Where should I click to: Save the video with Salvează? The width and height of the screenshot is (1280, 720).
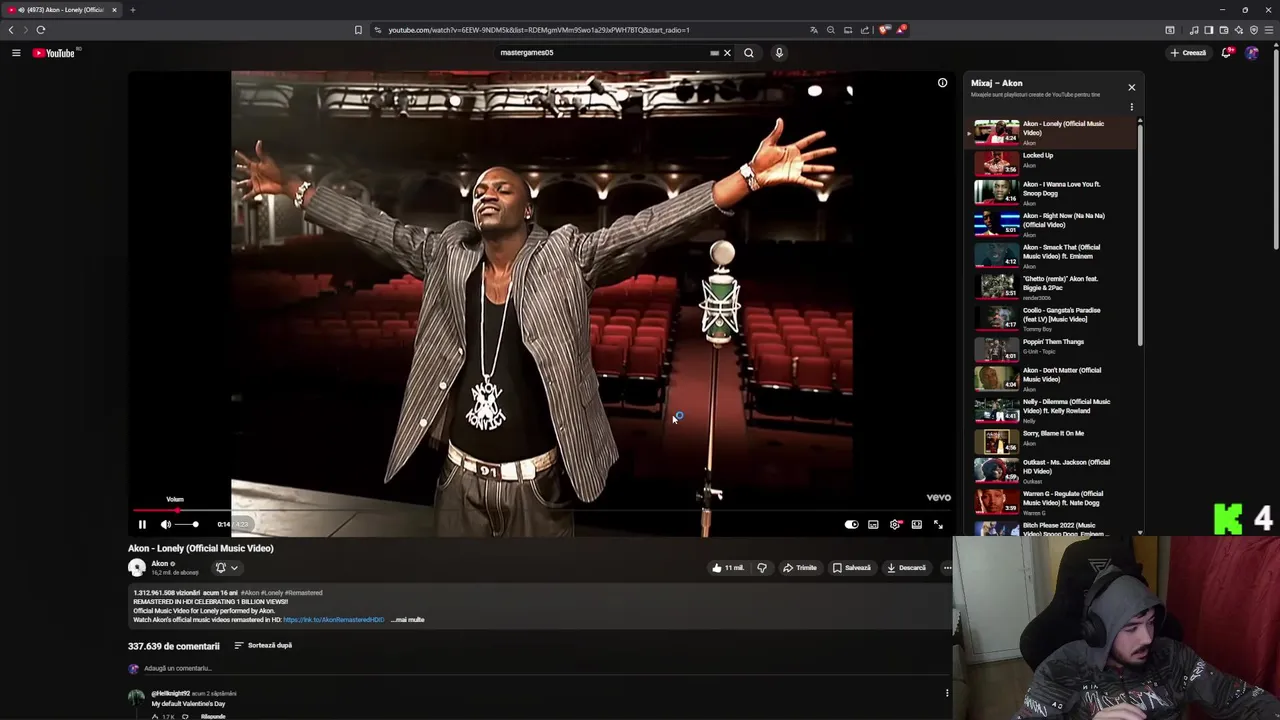coord(852,568)
